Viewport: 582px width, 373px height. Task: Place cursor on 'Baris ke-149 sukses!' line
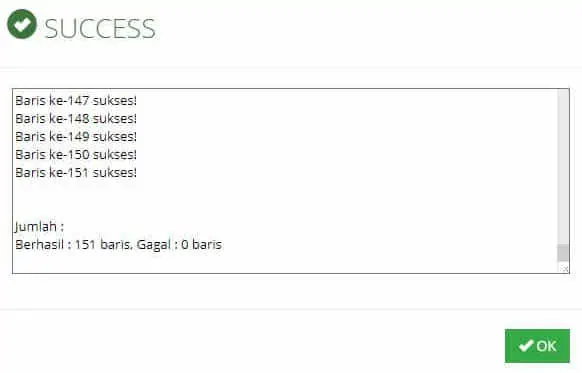[x=76, y=137]
